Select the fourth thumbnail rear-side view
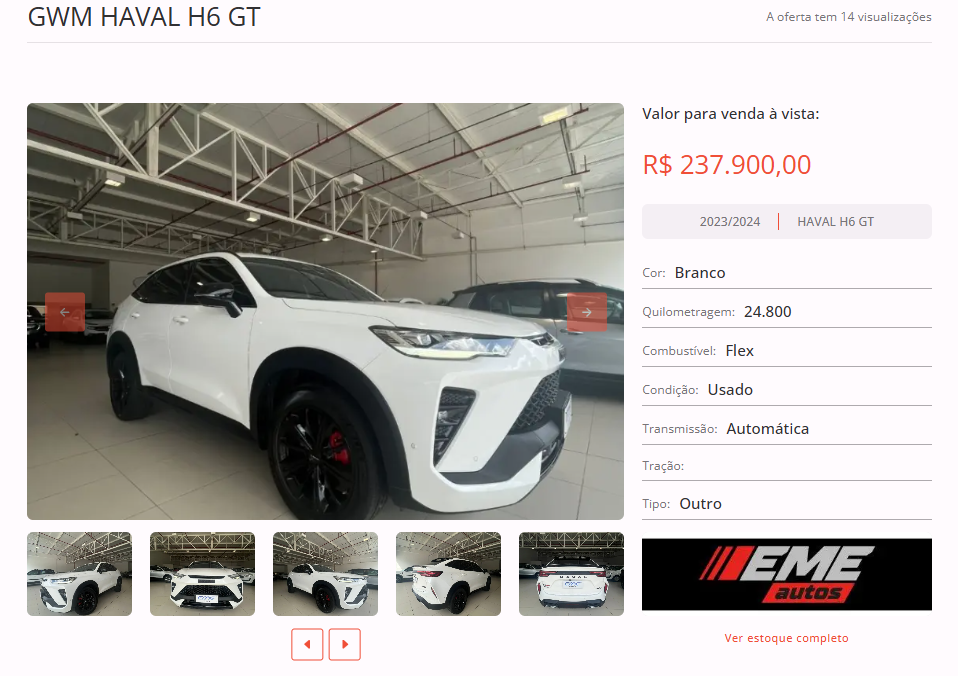Image resolution: width=958 pixels, height=676 pixels. [448, 573]
